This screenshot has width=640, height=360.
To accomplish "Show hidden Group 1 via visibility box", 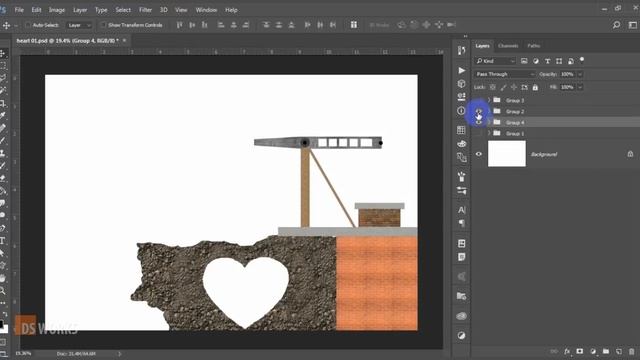I will coord(479,133).
